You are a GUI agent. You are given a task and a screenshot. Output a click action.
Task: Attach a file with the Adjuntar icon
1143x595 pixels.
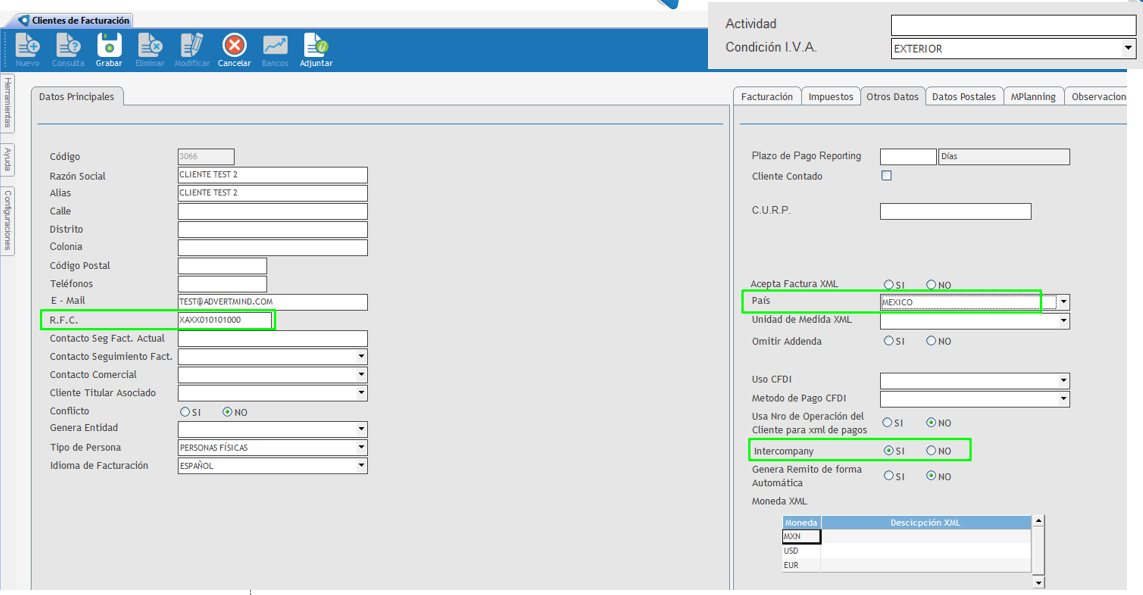click(x=316, y=50)
